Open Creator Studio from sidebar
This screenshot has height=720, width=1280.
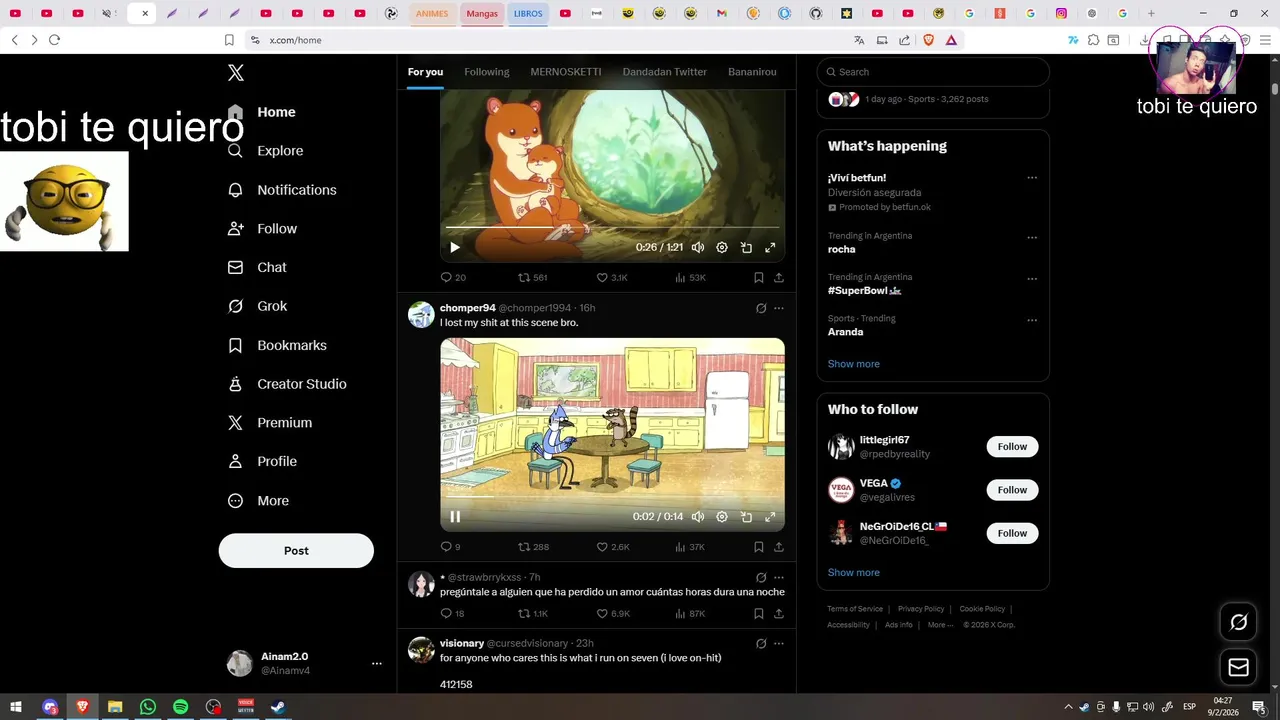pyautogui.click(x=287, y=384)
